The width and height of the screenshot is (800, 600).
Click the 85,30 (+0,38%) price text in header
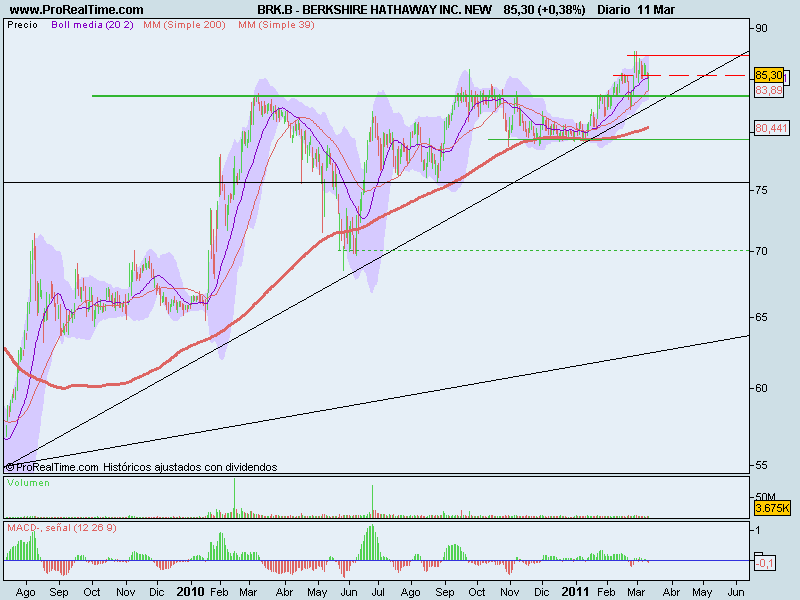544,9
